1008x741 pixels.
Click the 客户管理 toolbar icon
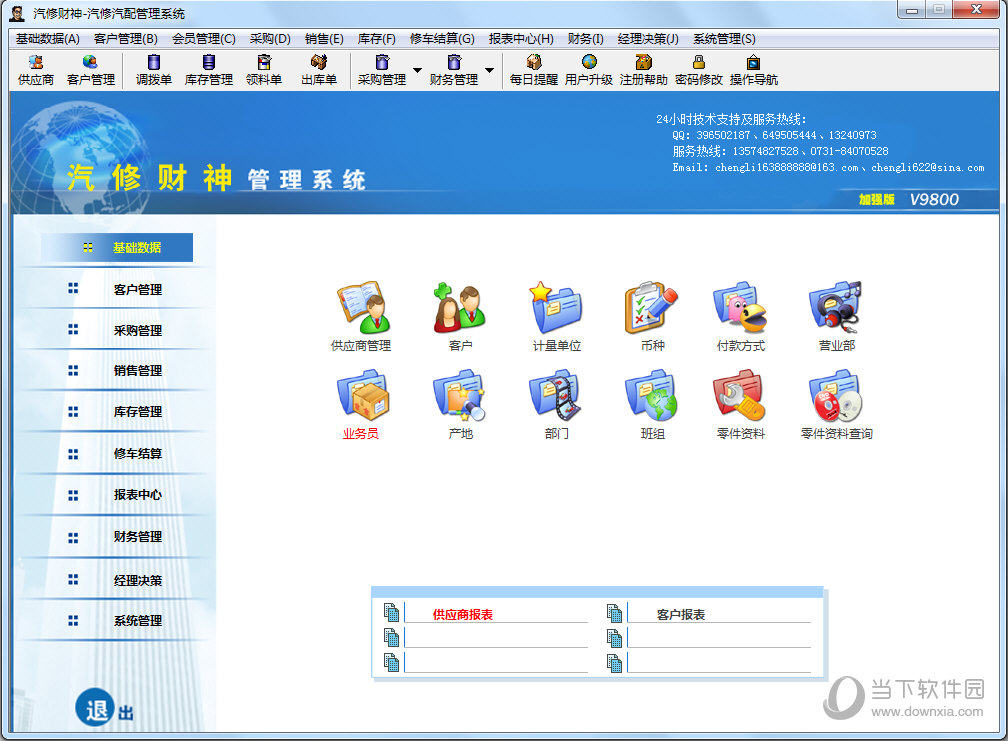click(91, 70)
